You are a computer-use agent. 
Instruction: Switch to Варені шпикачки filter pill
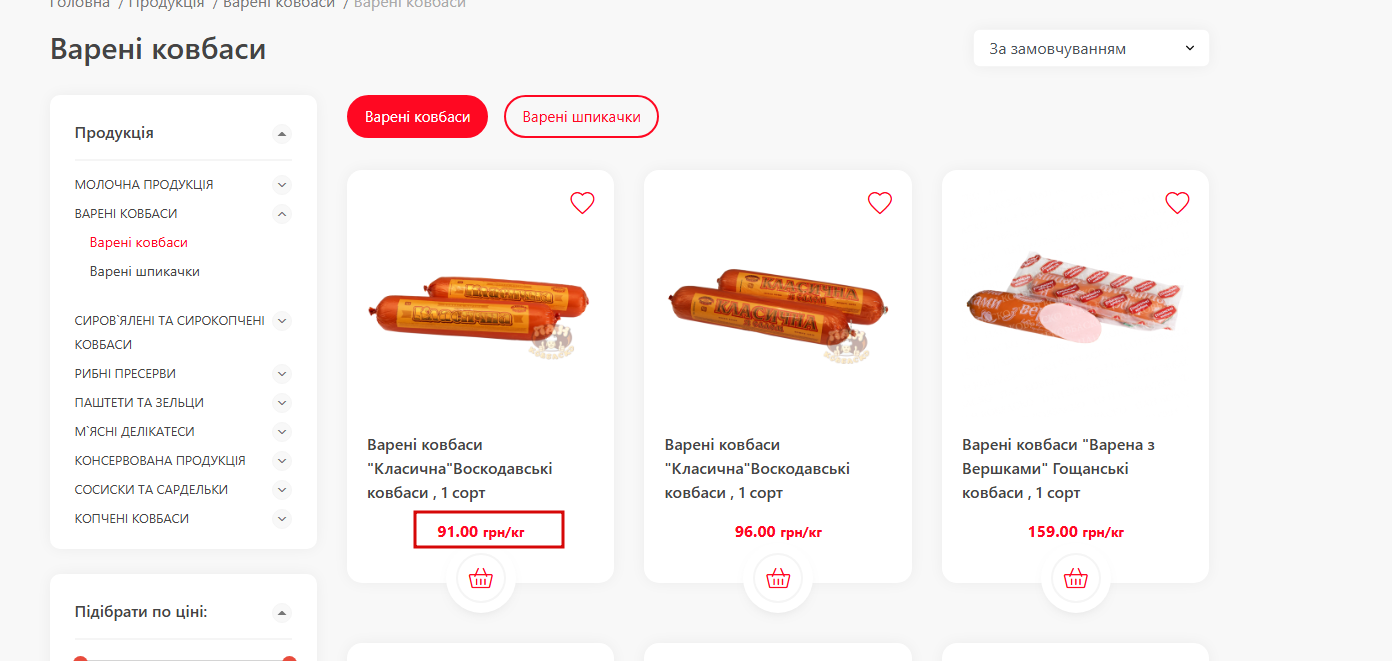pyautogui.click(x=581, y=117)
